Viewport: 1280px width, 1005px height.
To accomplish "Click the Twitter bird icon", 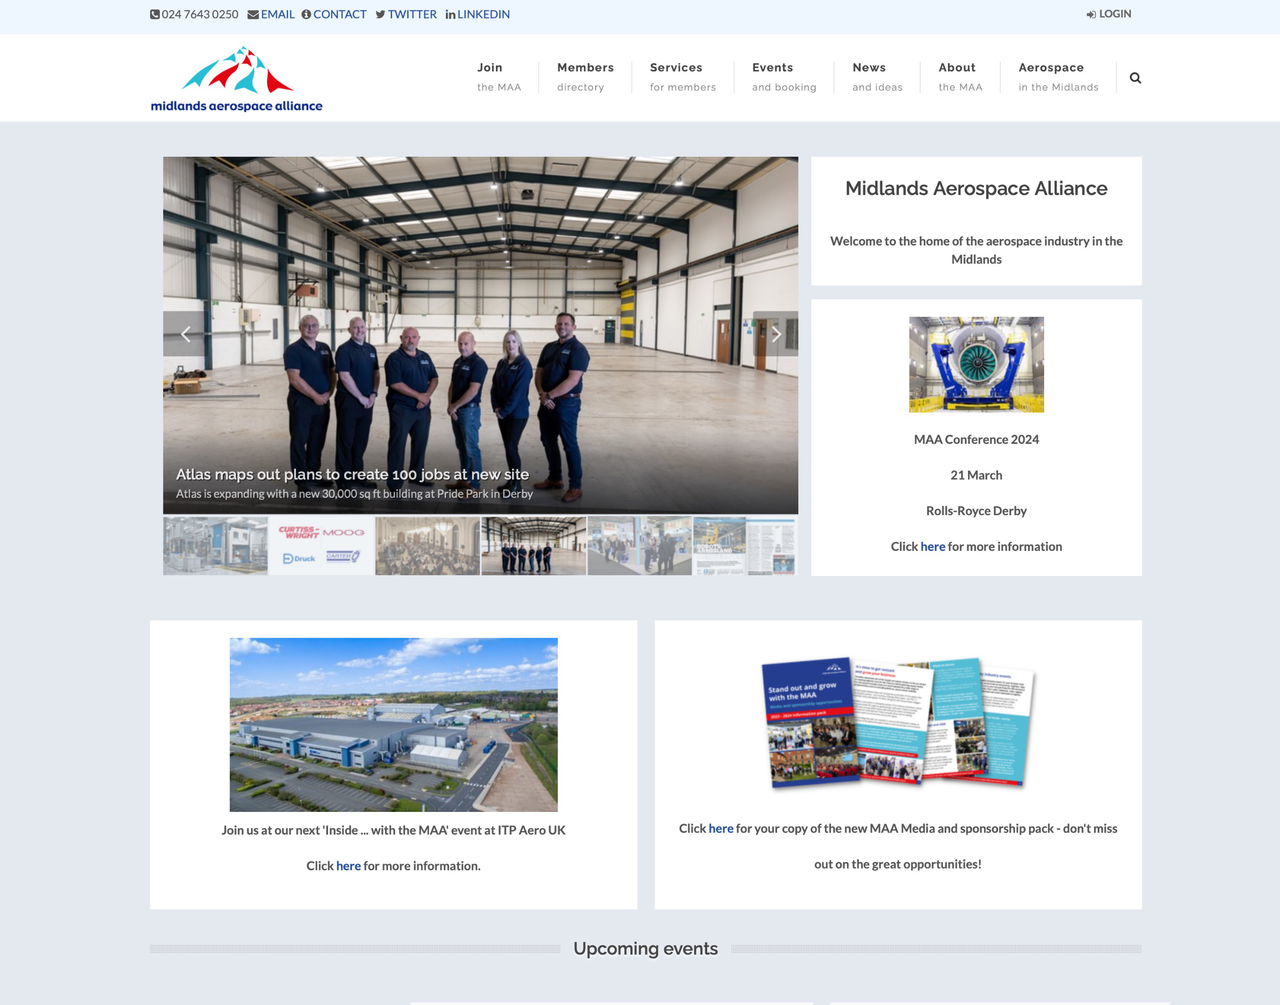I will [x=380, y=15].
